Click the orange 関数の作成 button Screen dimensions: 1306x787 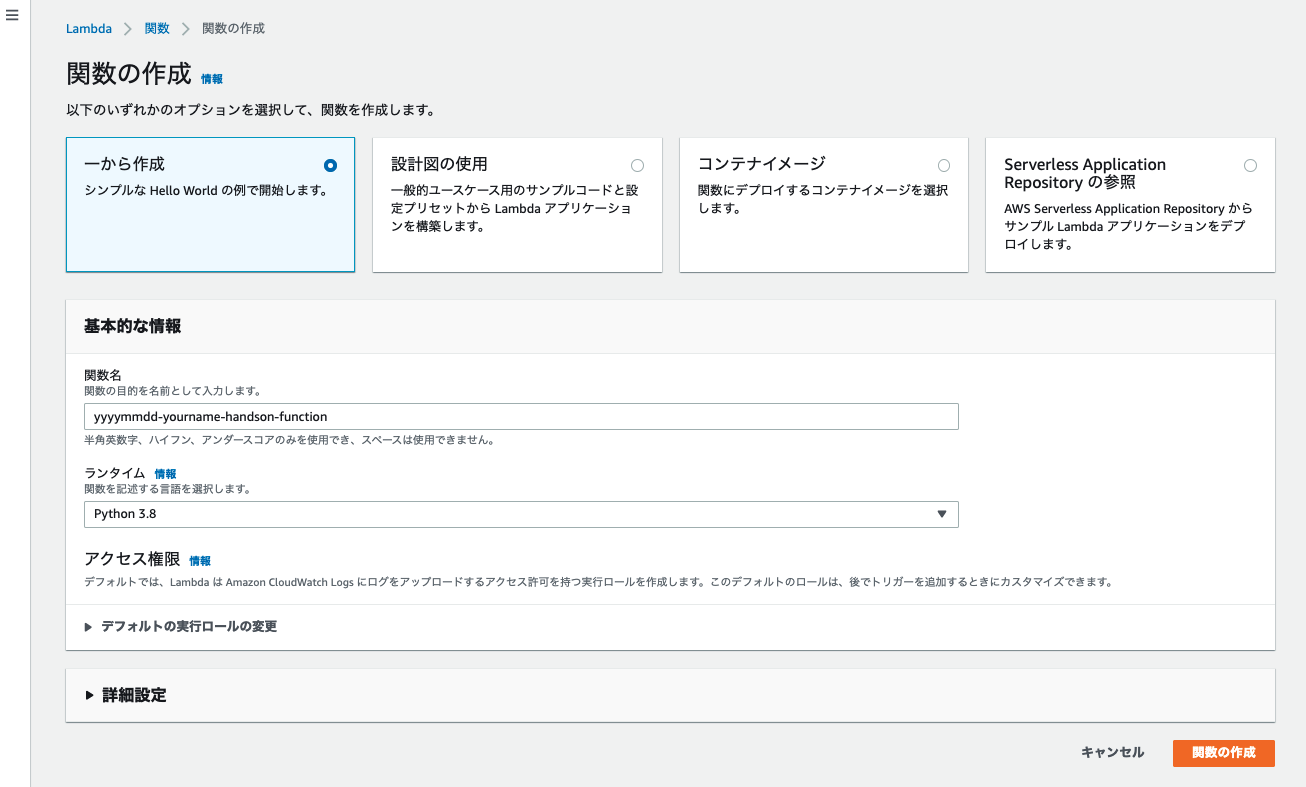click(x=1223, y=753)
